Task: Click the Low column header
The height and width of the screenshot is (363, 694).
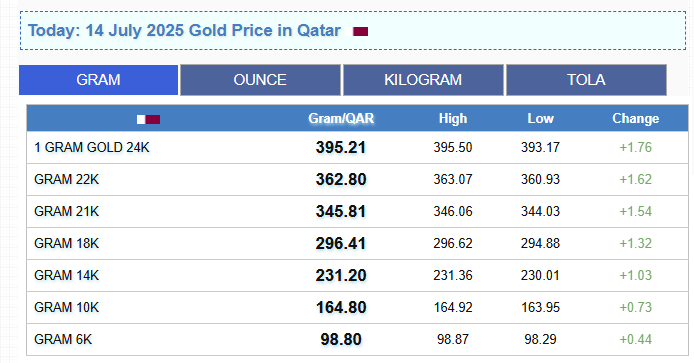Action: coord(540,118)
